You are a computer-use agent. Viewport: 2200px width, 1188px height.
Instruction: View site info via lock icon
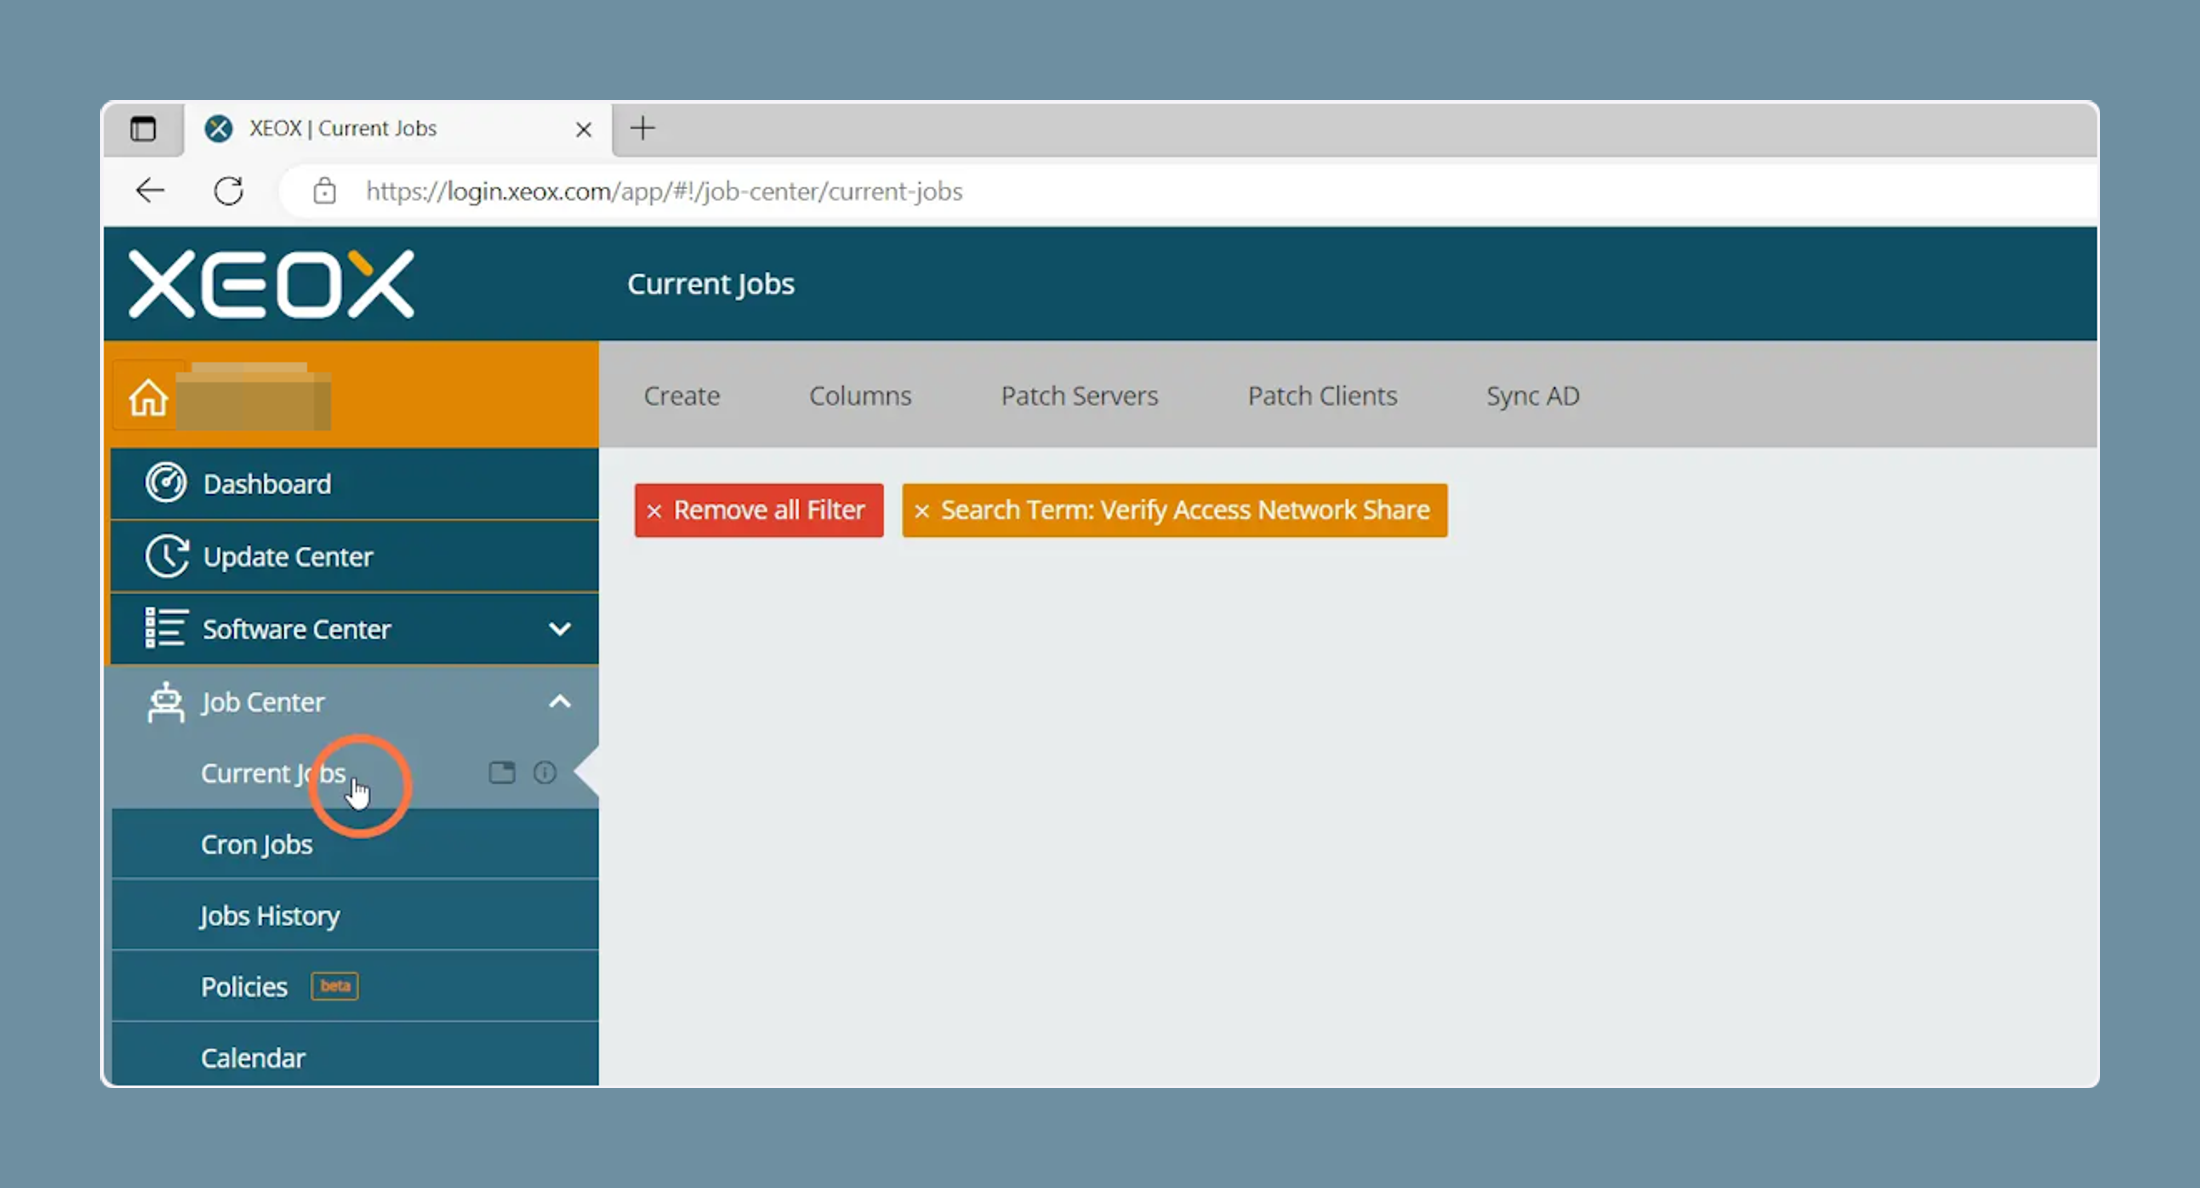coord(324,190)
